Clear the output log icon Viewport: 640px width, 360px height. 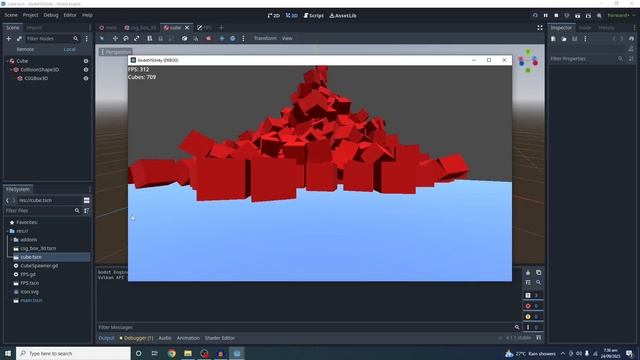pyautogui.click(x=528, y=273)
